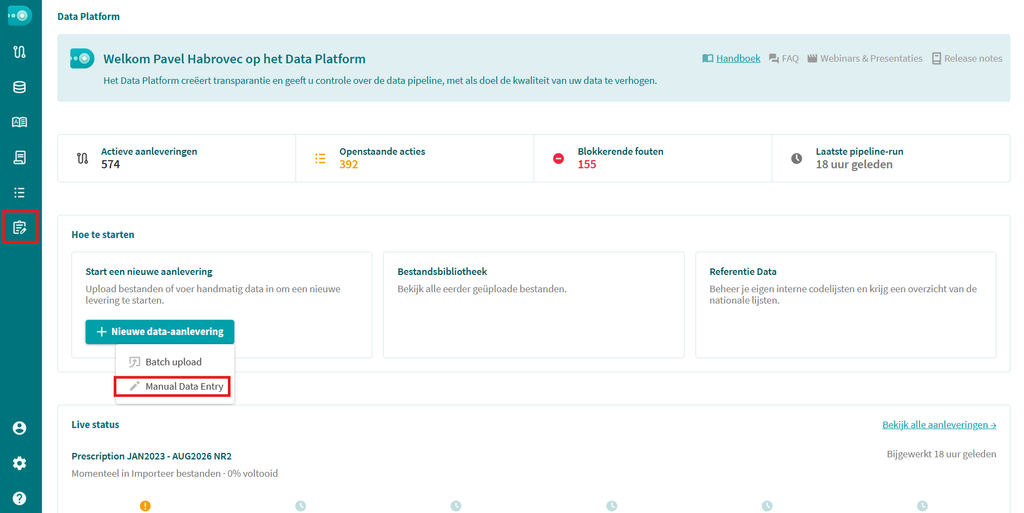
Task: Click the Data Platform logo in sidebar
Action: point(20,16)
